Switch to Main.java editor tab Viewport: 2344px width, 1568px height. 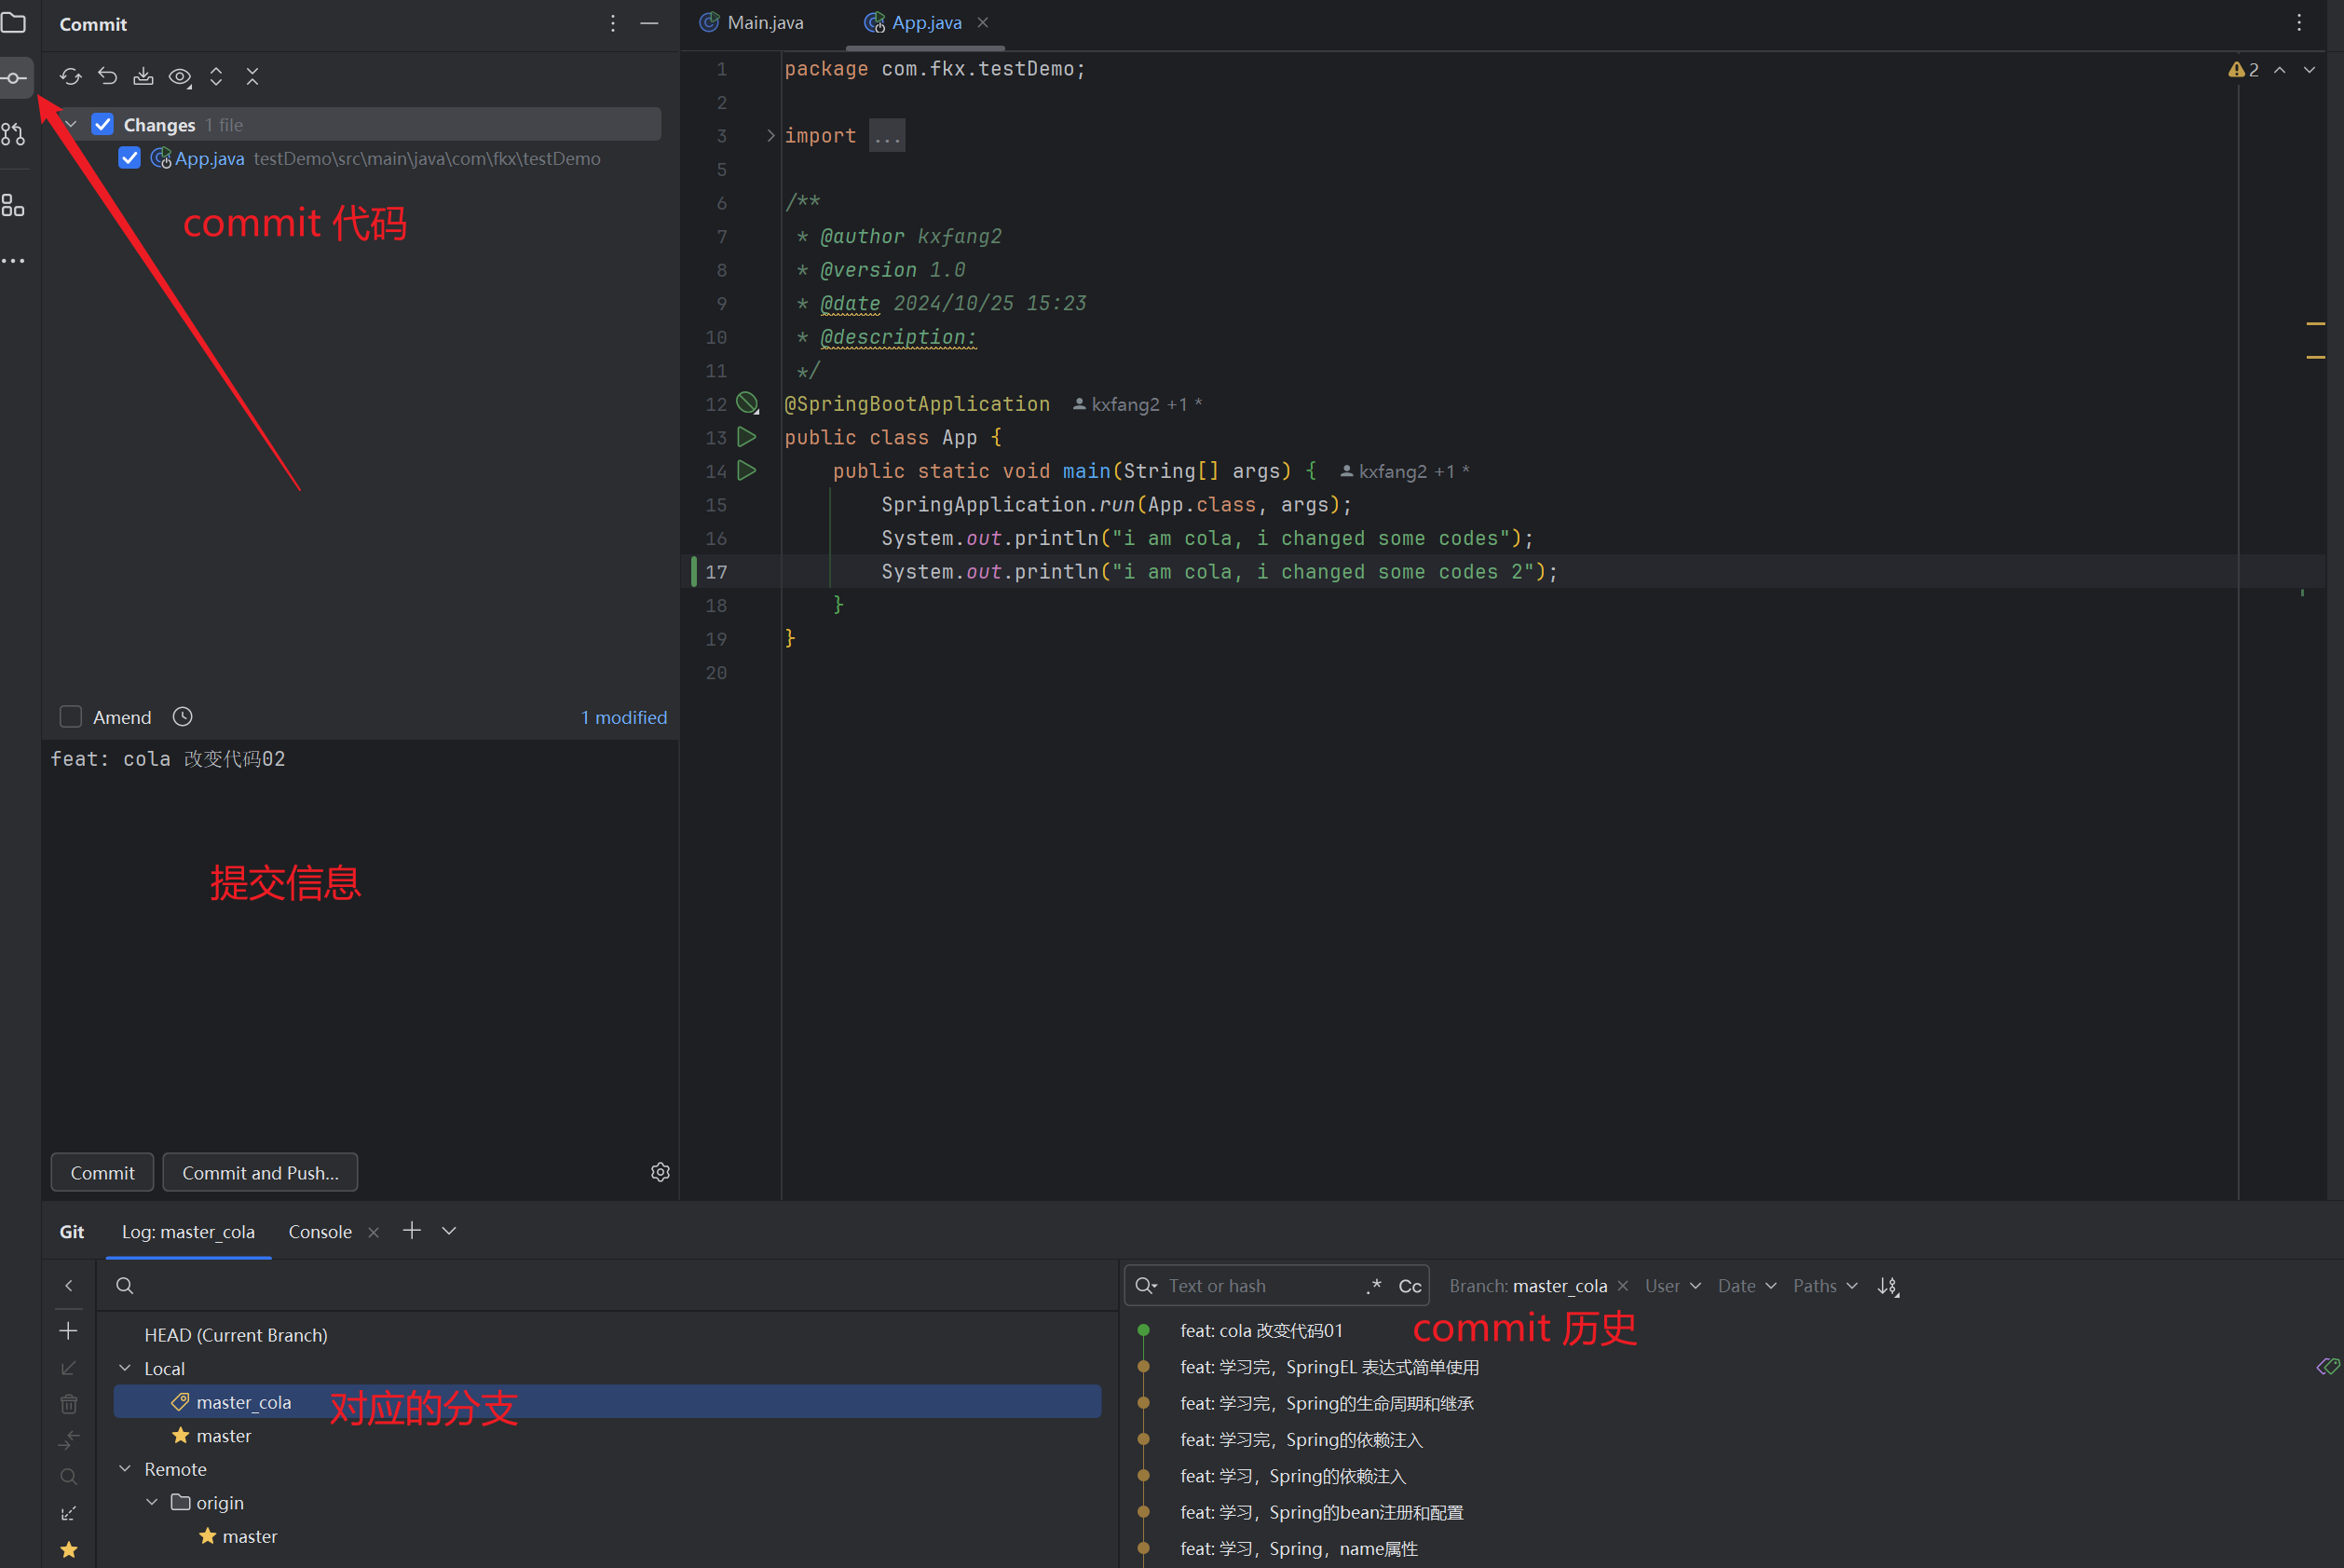click(752, 22)
